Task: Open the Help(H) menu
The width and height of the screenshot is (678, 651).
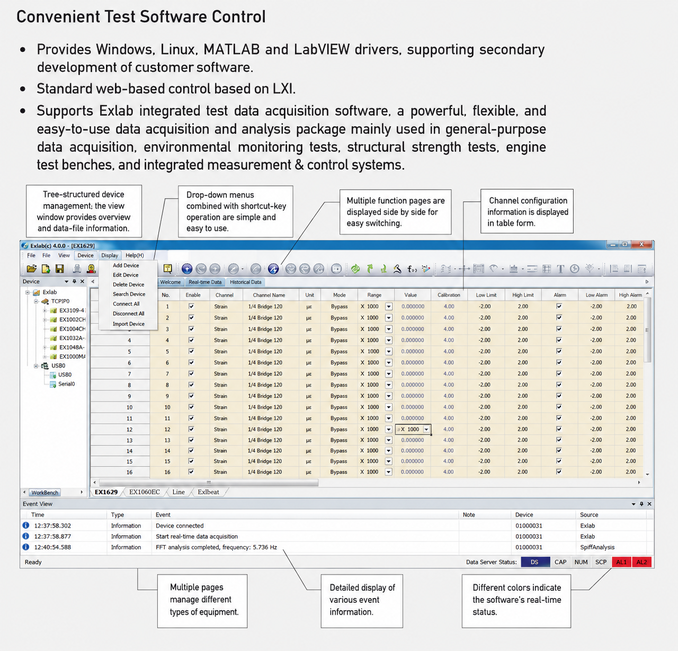Action: [135, 255]
